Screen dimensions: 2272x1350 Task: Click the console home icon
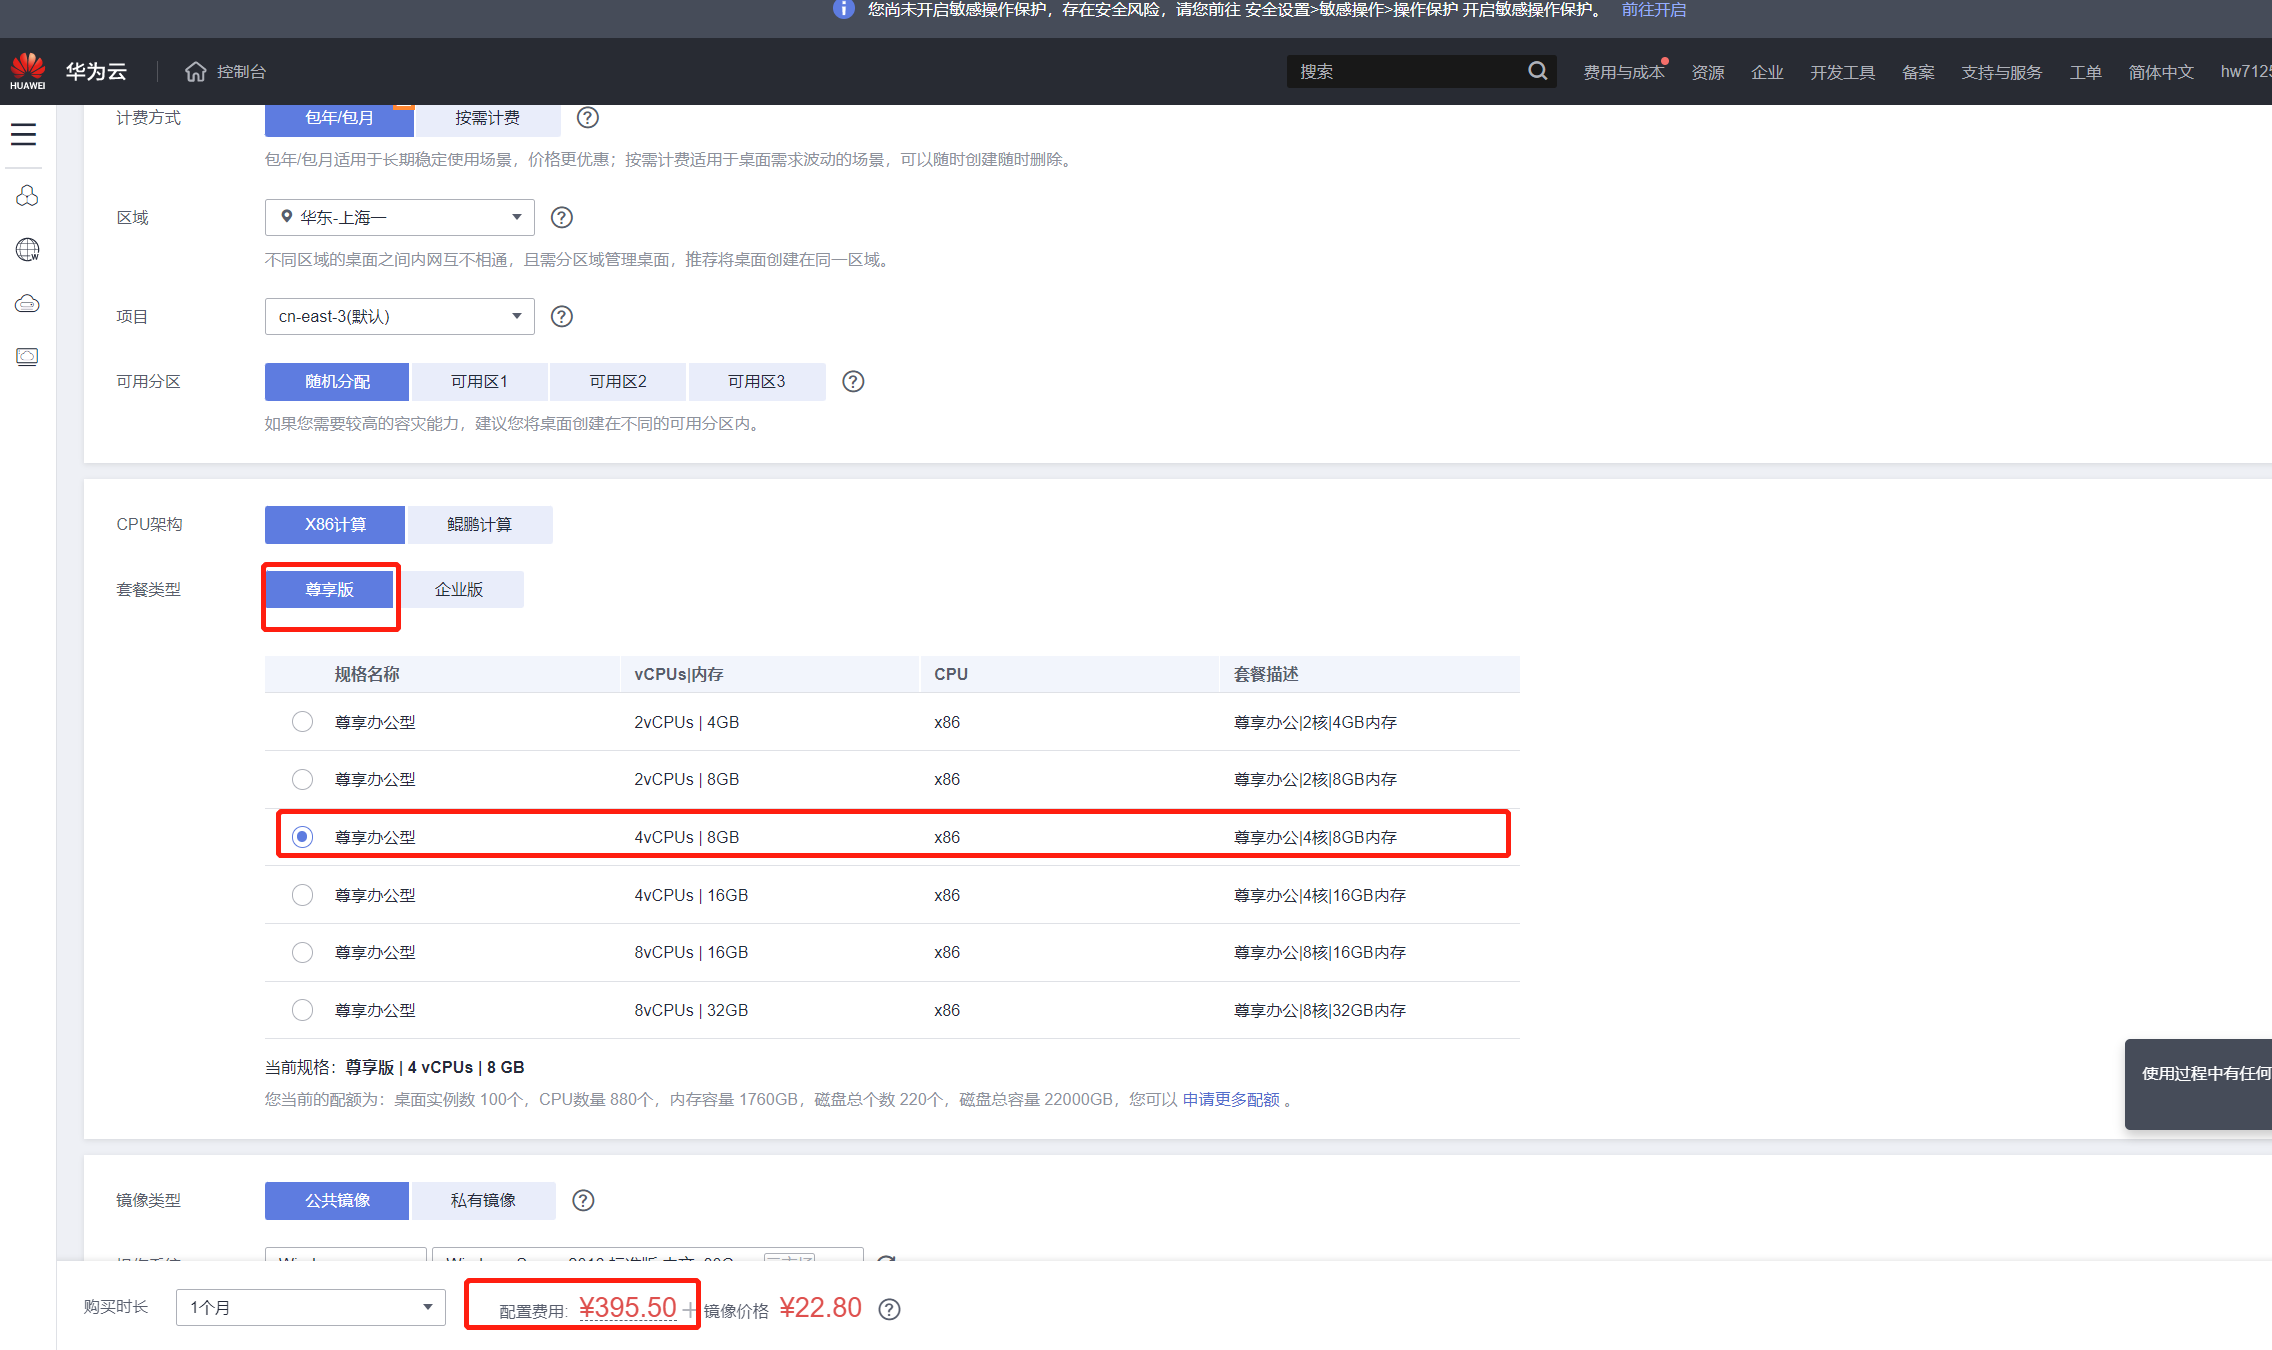tap(196, 72)
